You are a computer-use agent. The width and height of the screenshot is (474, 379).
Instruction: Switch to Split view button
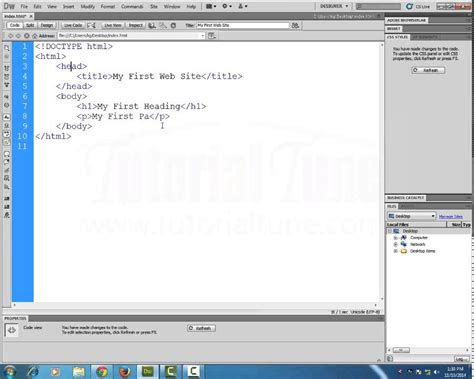point(30,25)
